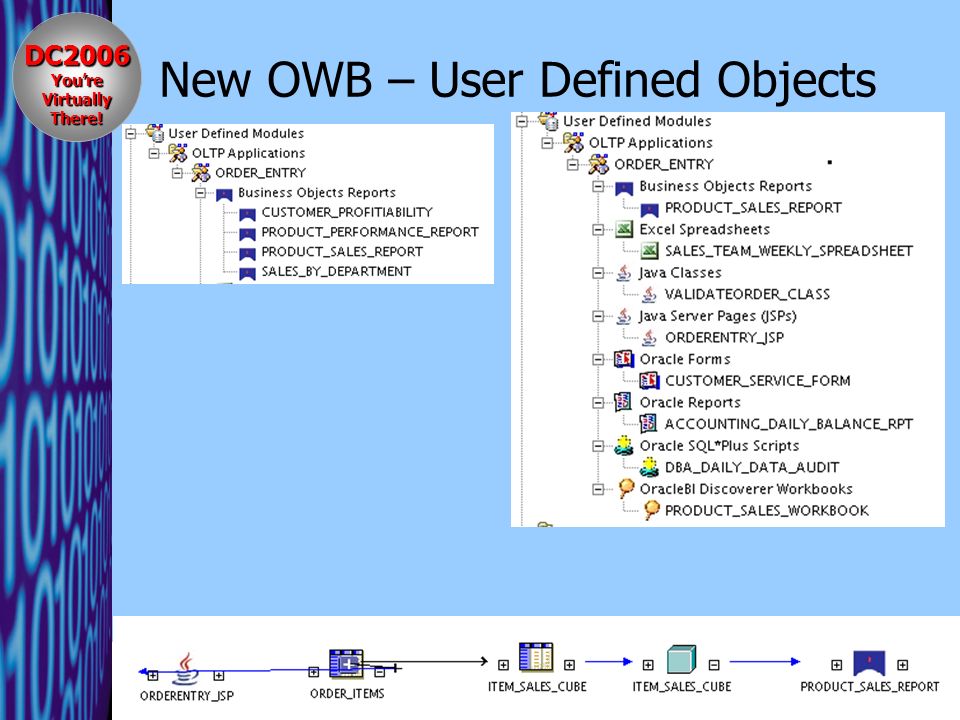This screenshot has width=960, height=720.
Task: Click the PRODUCT_PERFORMANCE_REPORT icon
Action: (x=247, y=233)
